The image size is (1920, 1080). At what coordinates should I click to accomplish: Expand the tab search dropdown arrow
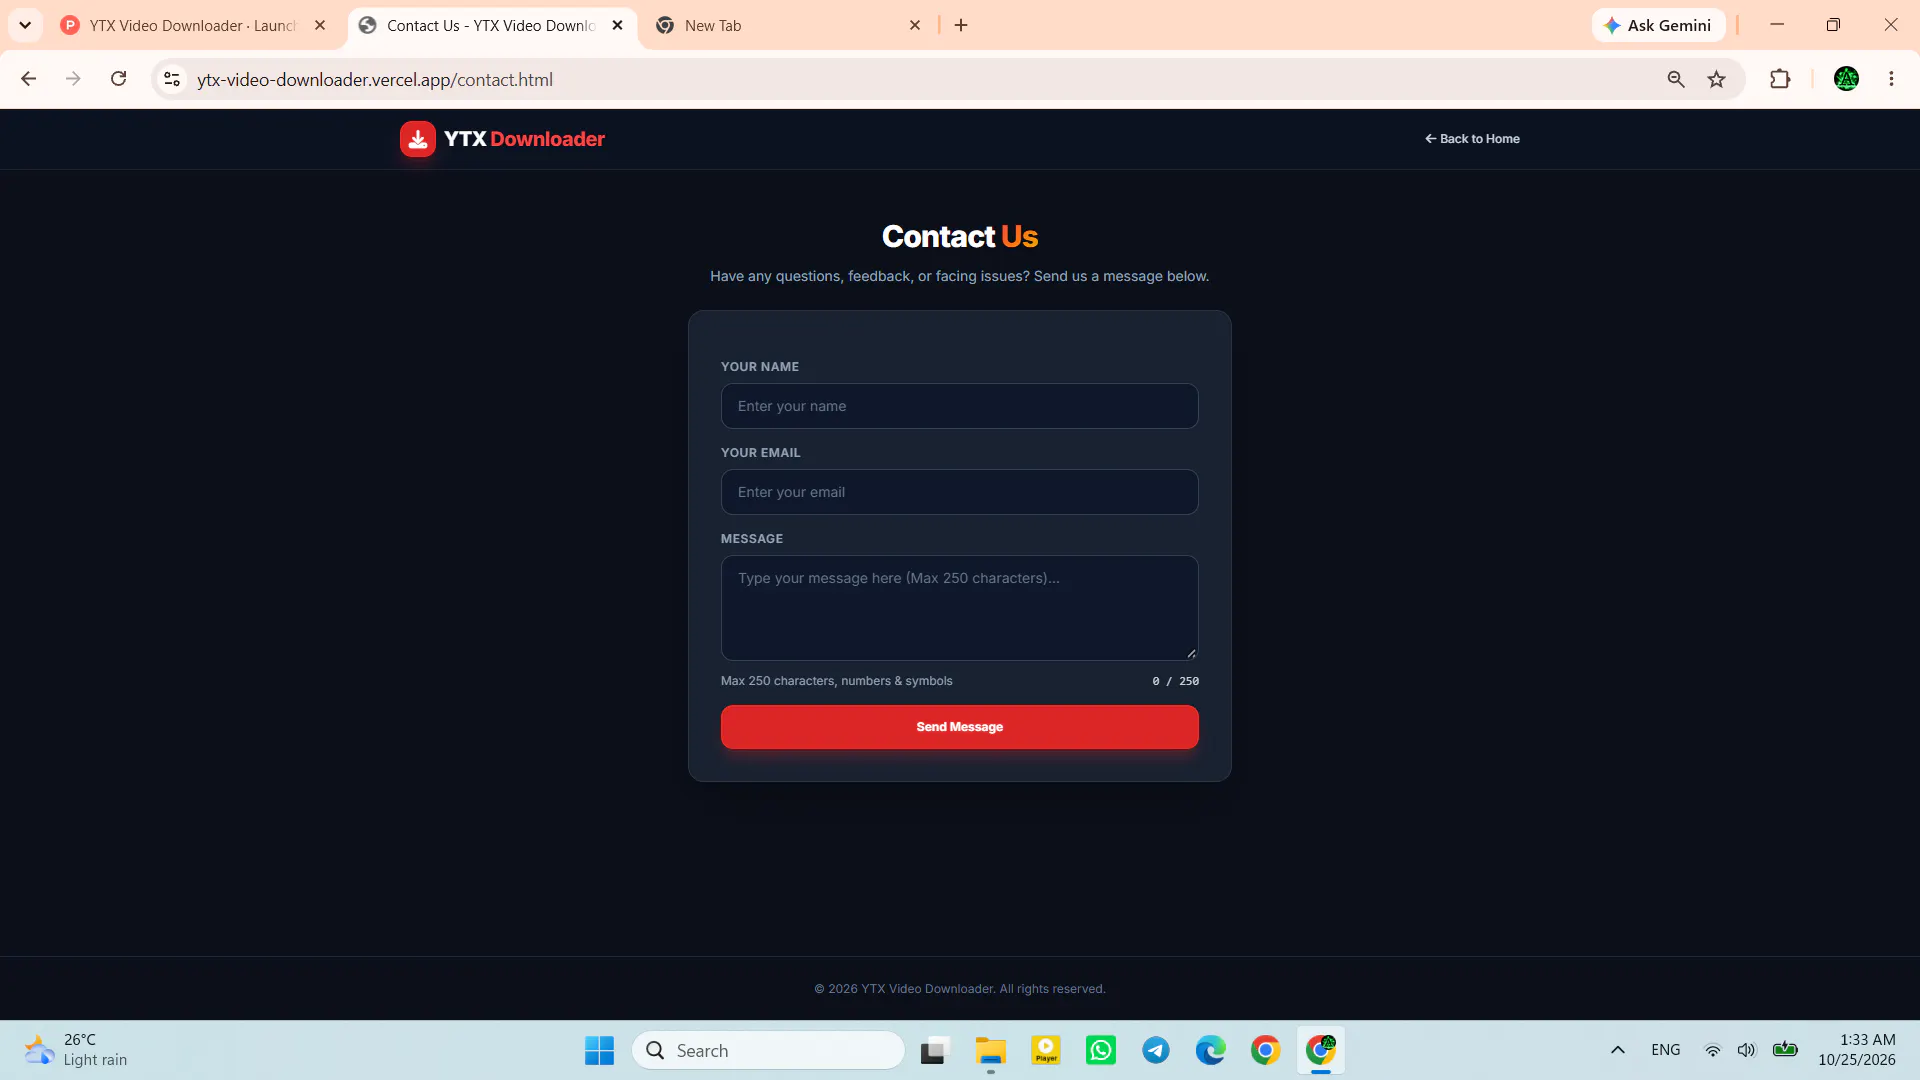[25, 25]
